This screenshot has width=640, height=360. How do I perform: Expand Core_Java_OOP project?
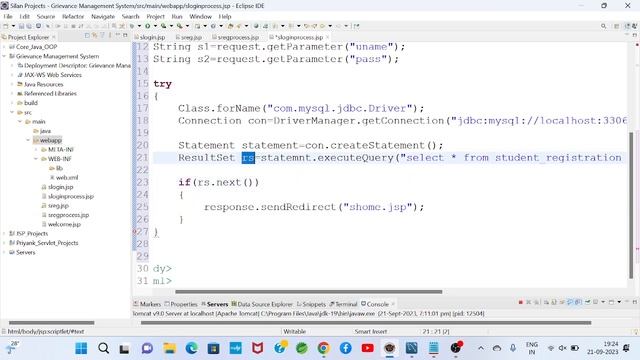pos(4,47)
